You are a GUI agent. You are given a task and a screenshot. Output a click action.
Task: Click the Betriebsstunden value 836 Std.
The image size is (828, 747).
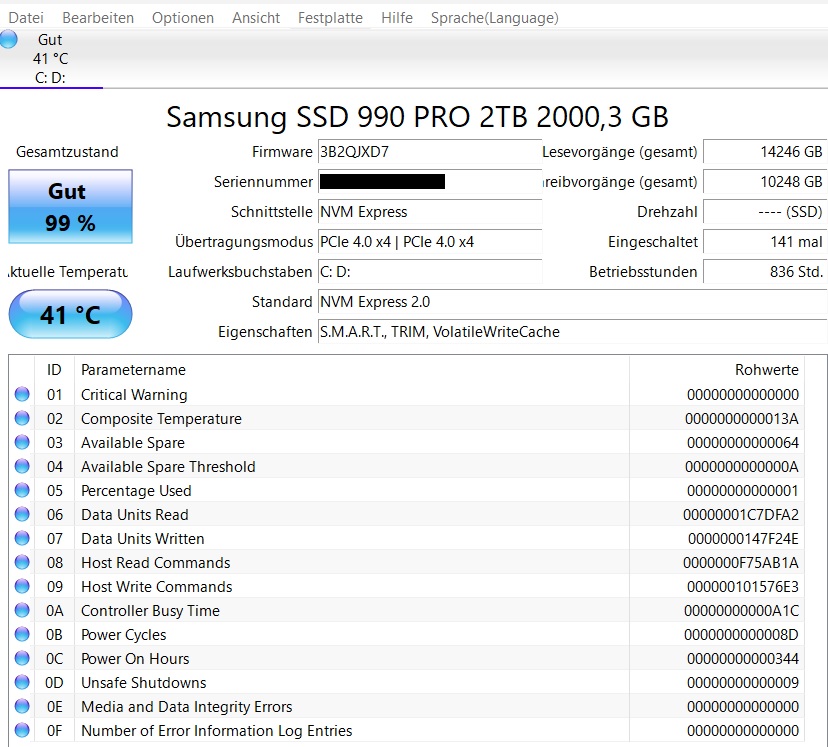[x=765, y=272]
